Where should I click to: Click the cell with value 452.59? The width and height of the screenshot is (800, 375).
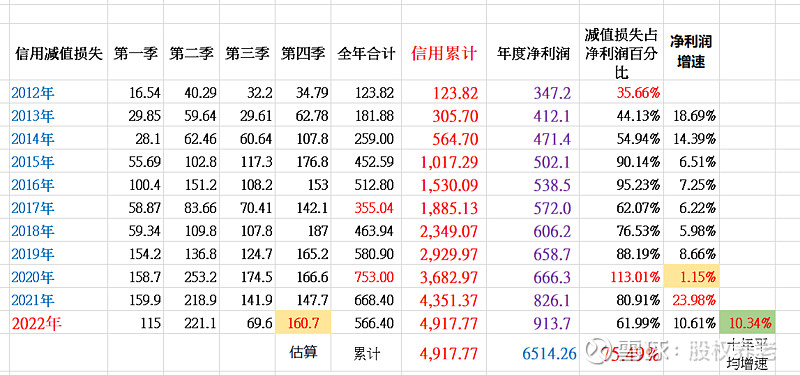tap(366, 162)
